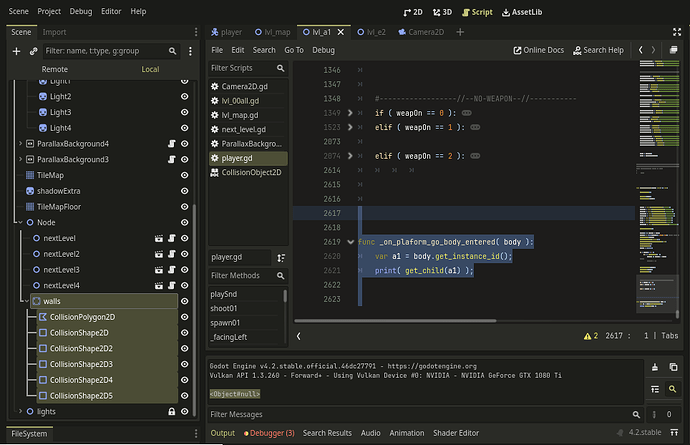Collapse the walls tree item
The image size is (690, 445).
pos(27,301)
